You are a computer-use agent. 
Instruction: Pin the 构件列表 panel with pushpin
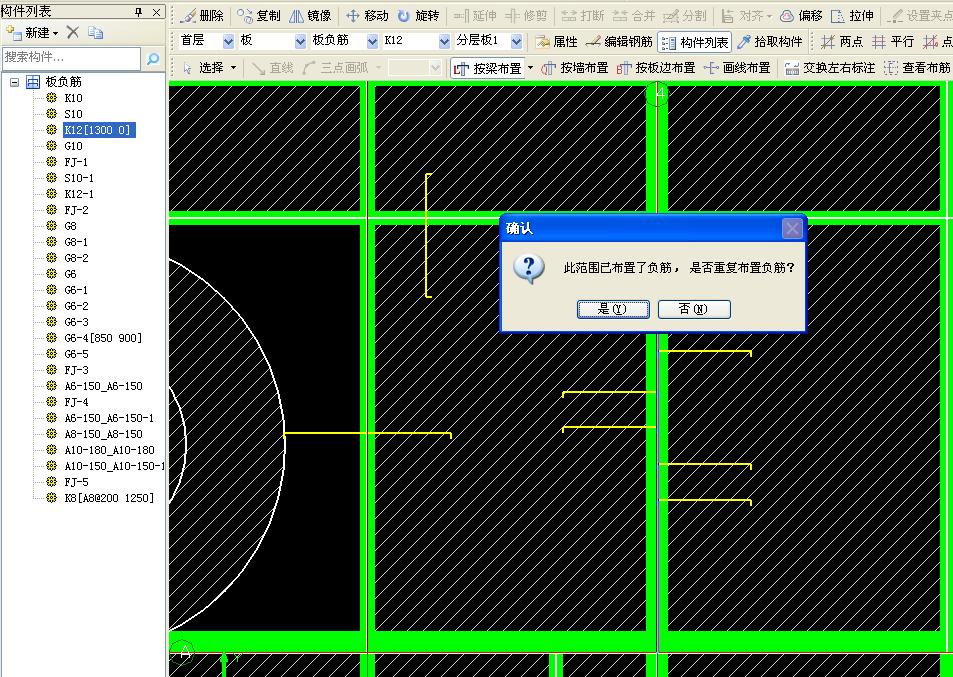(139, 11)
